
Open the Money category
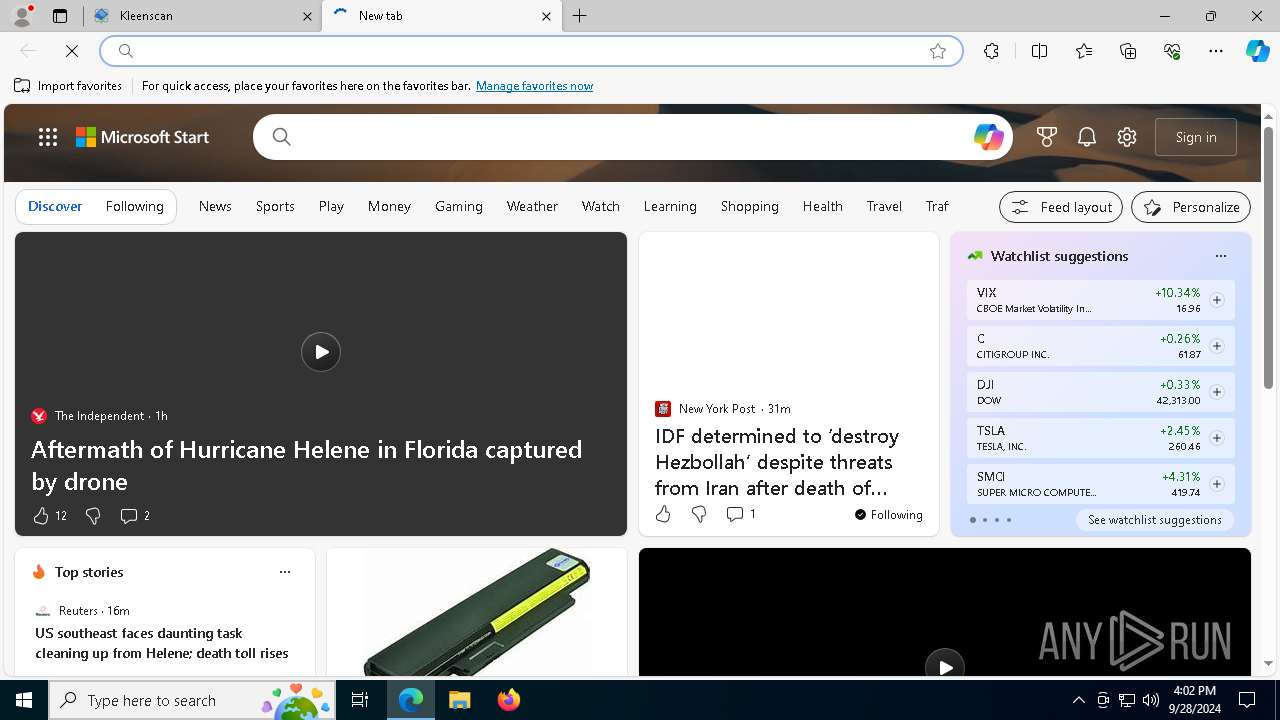[389, 206]
